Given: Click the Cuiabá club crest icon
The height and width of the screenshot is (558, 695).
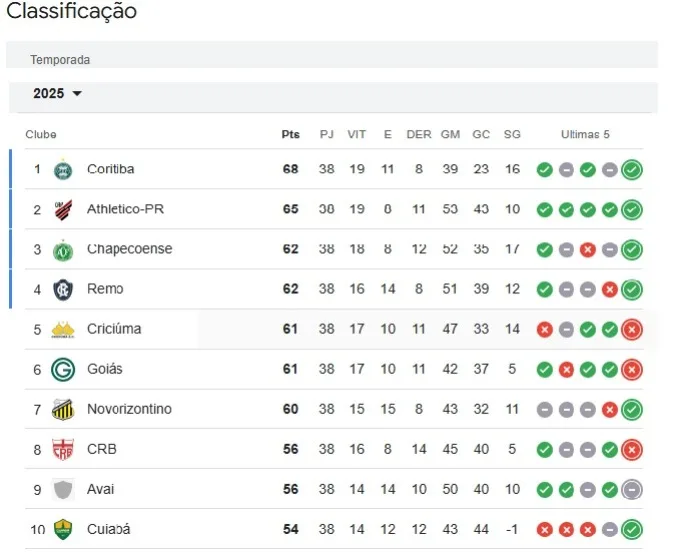Looking at the screenshot, I should (x=63, y=529).
